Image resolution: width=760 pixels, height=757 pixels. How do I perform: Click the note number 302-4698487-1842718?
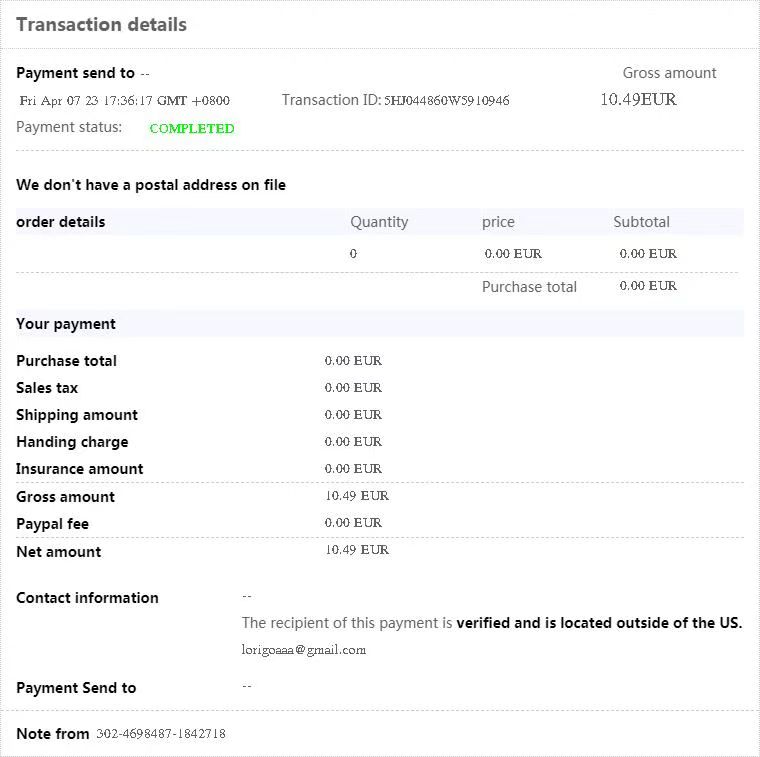pos(161,734)
